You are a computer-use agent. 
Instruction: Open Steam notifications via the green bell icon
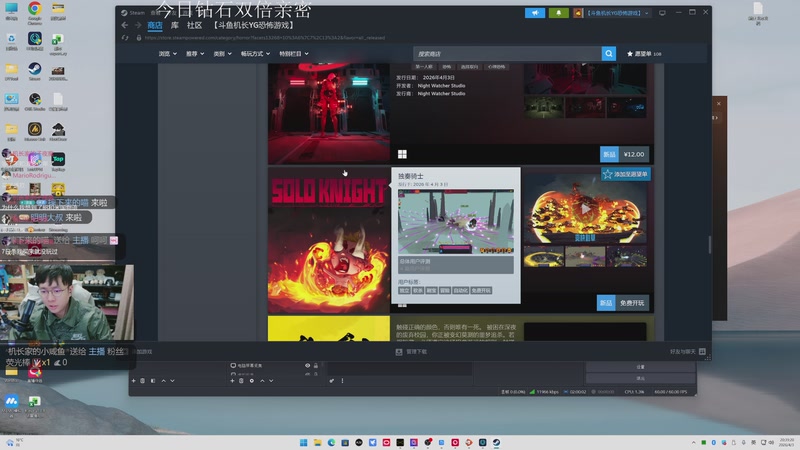[x=558, y=13]
